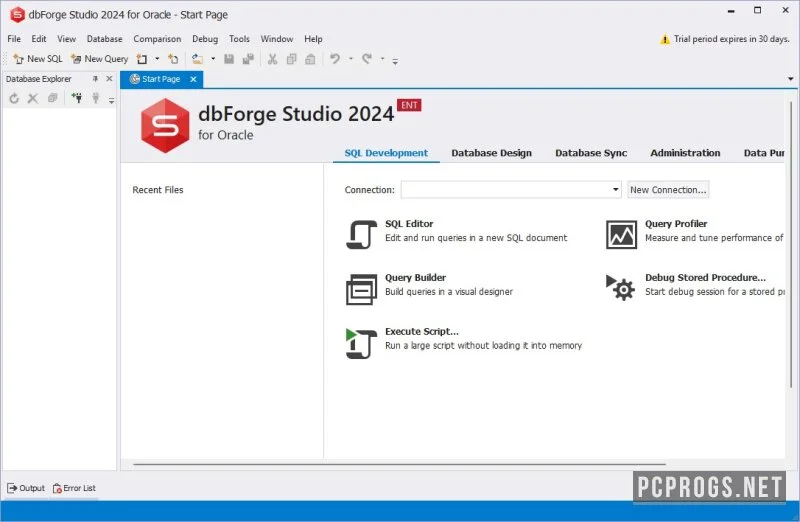Expand the new document dropdown arrow
The height and width of the screenshot is (522, 800).
pyautogui.click(x=157, y=59)
